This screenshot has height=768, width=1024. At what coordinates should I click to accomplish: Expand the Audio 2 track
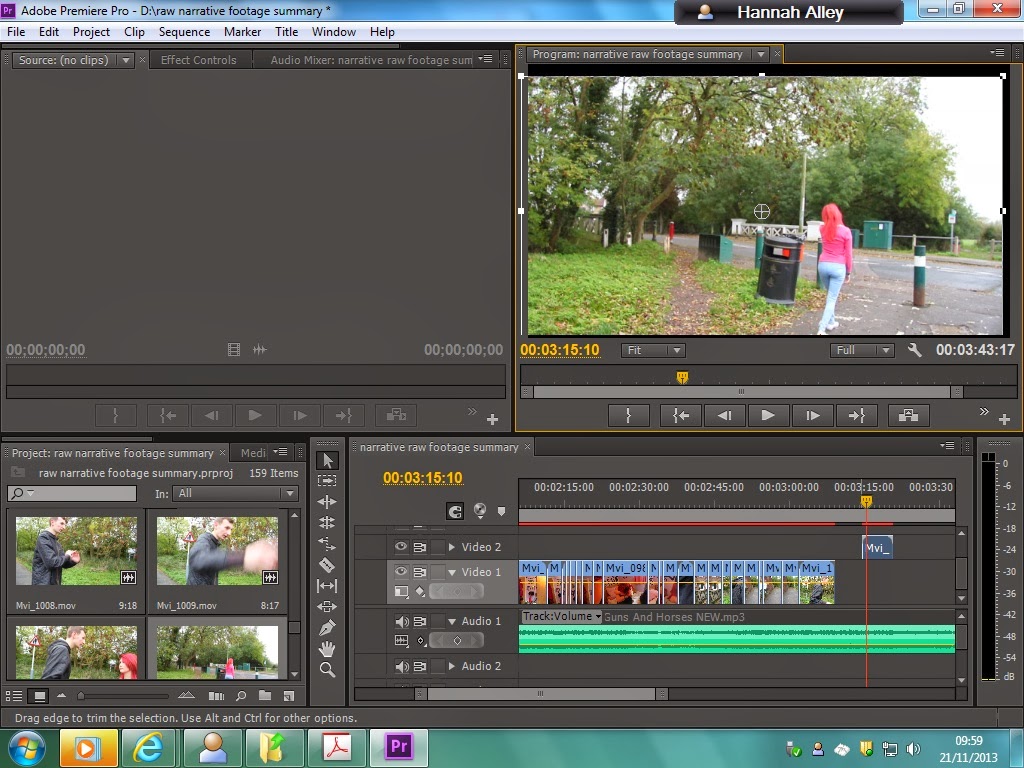[451, 666]
